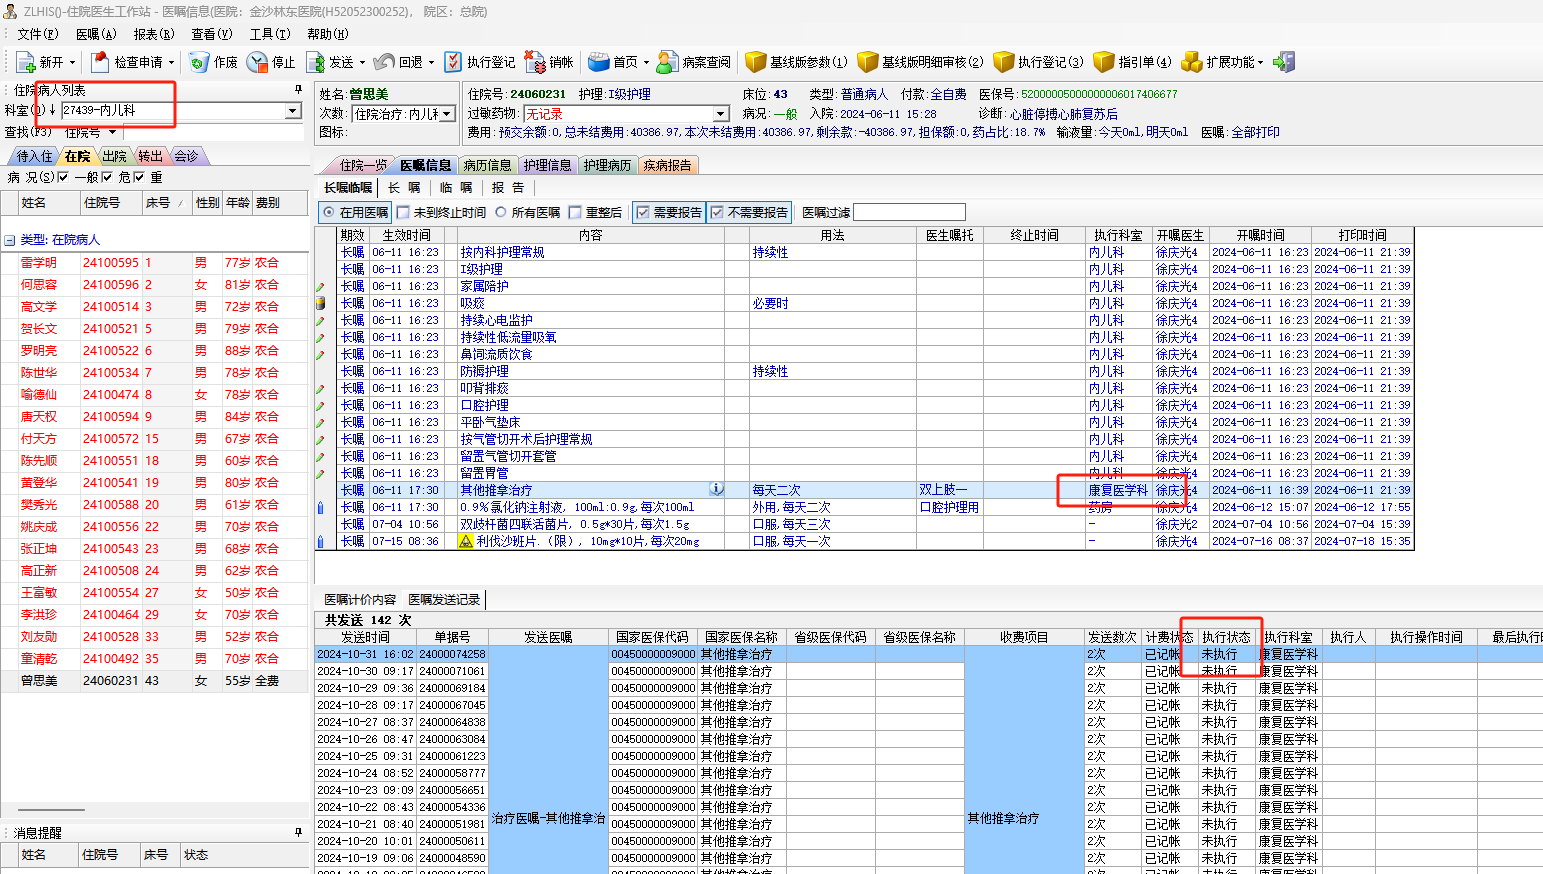The width and height of the screenshot is (1543, 874).
Task: Select the 所有医嘱 radio button
Action: (x=501, y=212)
